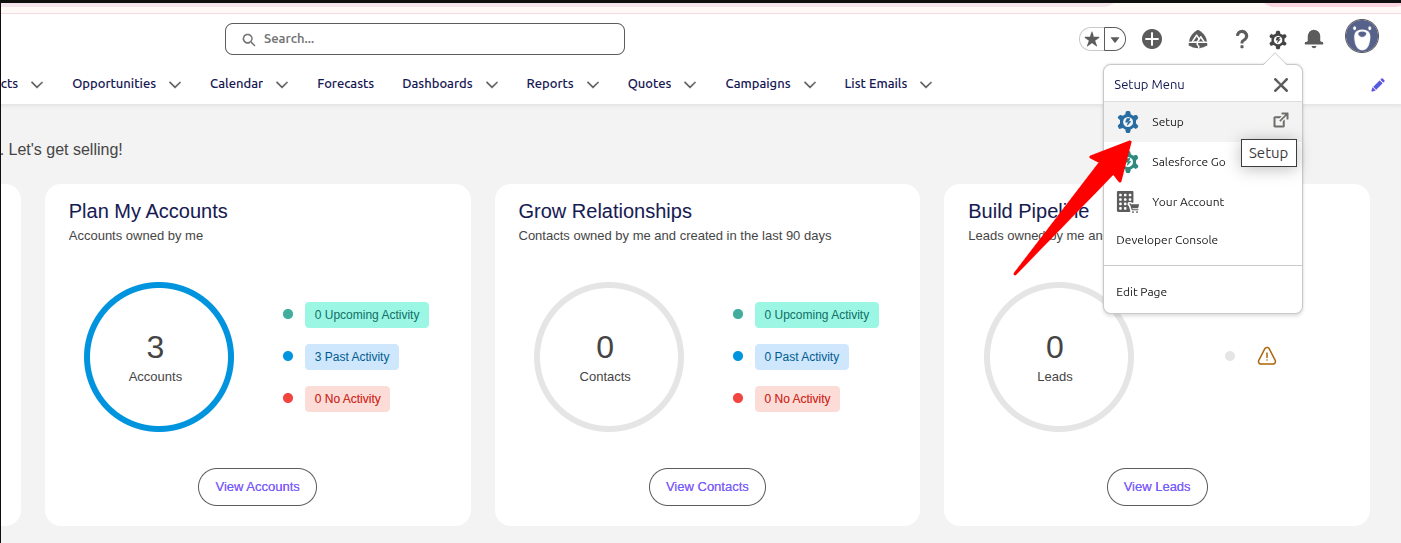Choose Developer Console from Setup Menu
The height and width of the screenshot is (543, 1401).
click(1166, 240)
